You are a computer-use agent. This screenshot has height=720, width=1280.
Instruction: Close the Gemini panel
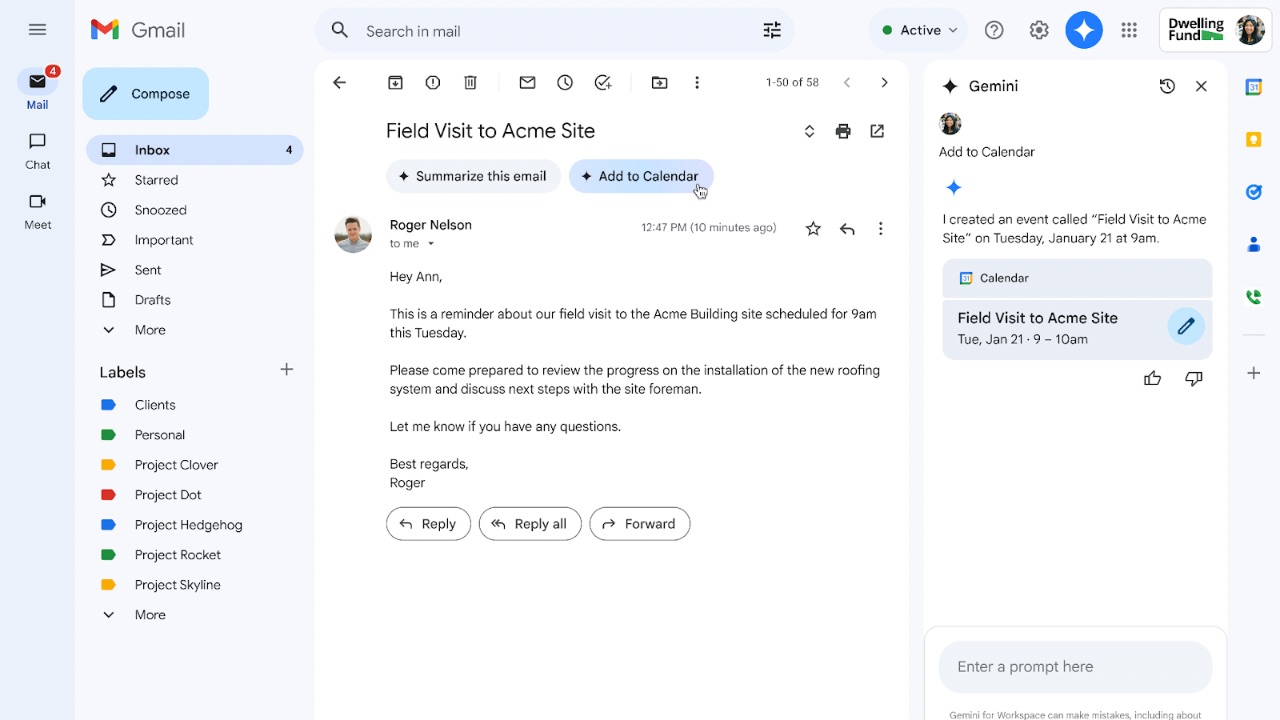pos(1202,87)
